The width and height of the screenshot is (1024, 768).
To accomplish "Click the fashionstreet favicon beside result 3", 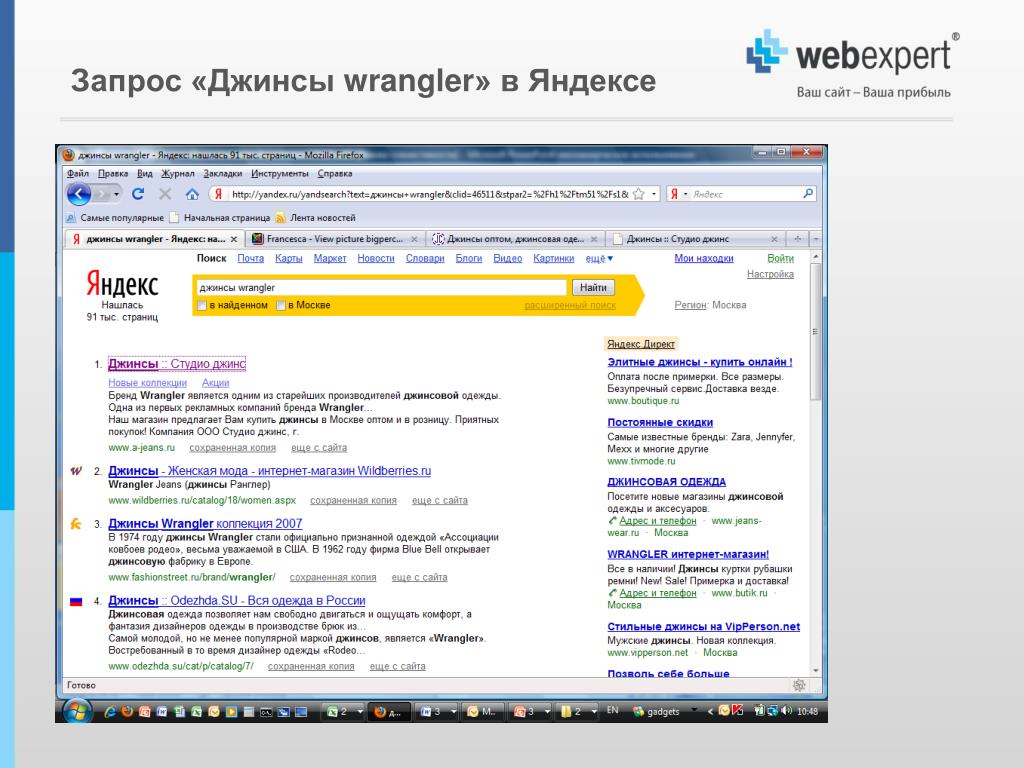I will point(76,524).
